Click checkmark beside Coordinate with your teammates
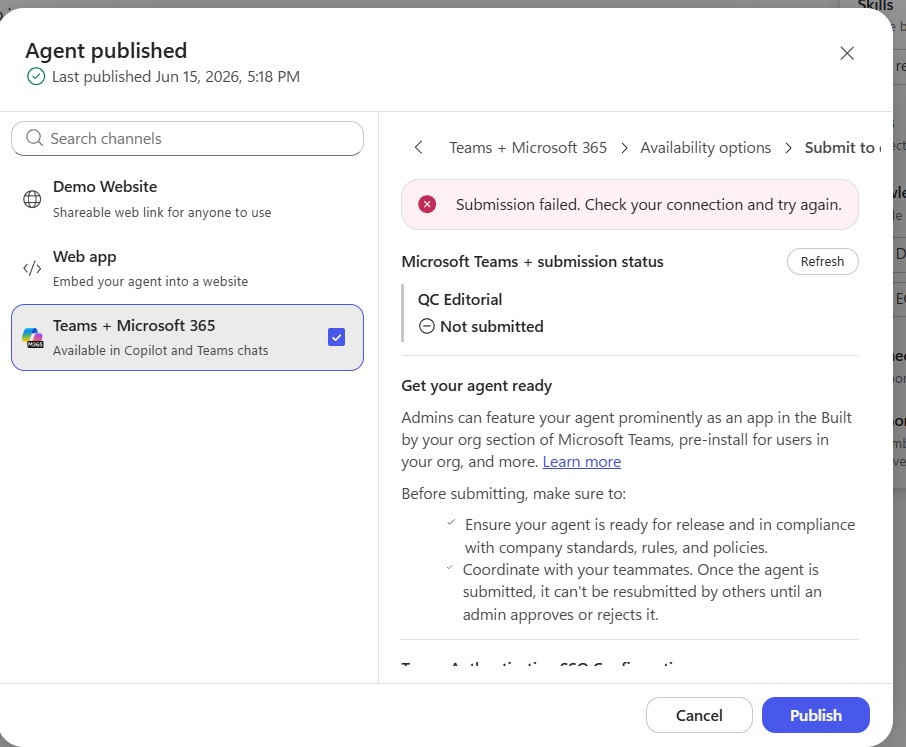The height and width of the screenshot is (747, 906). coord(449,567)
